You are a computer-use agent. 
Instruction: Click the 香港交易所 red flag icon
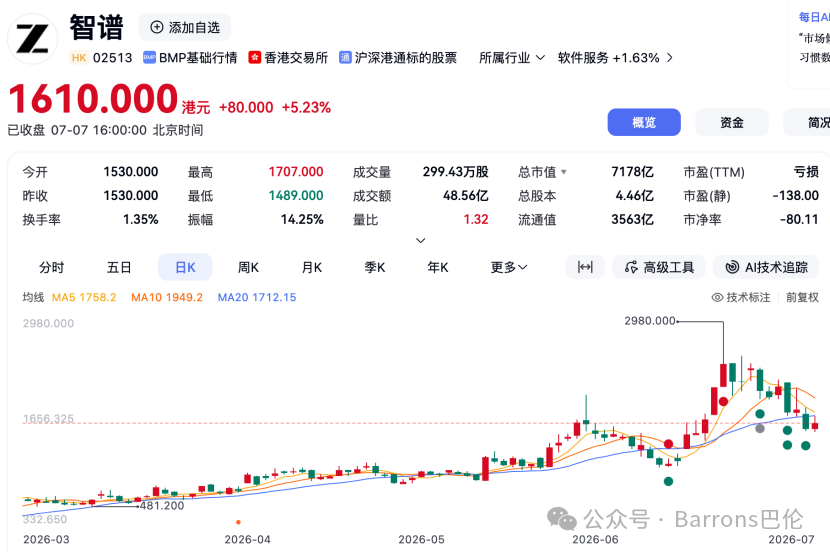click(255, 58)
